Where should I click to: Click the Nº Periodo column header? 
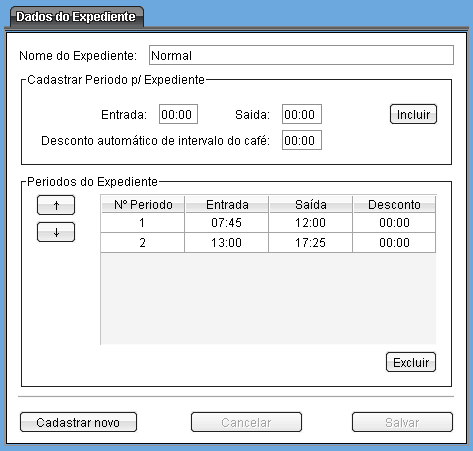pyautogui.click(x=143, y=204)
